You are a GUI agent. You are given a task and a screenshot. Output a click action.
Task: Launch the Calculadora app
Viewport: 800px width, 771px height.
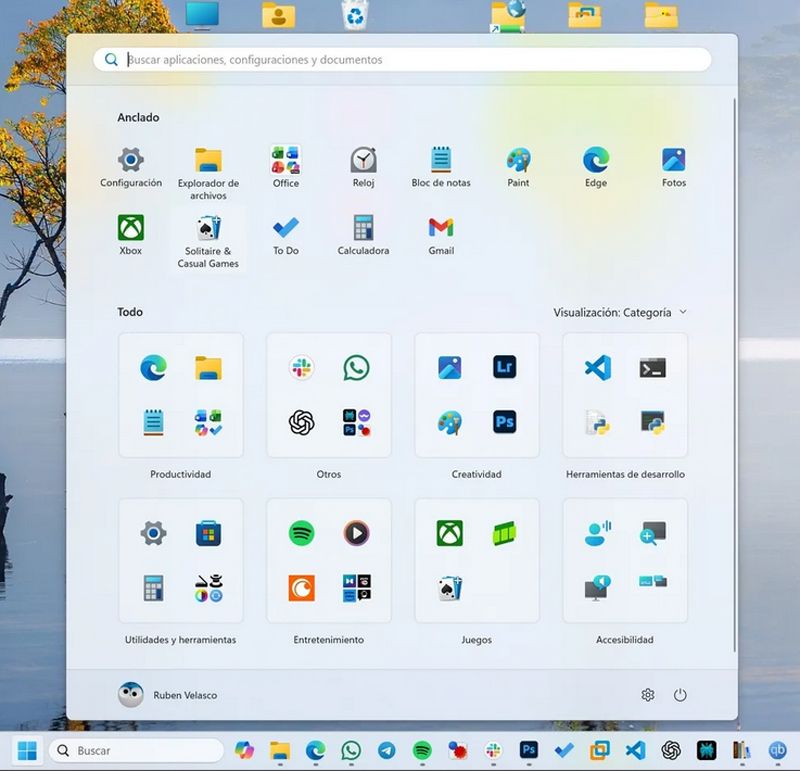[362, 229]
